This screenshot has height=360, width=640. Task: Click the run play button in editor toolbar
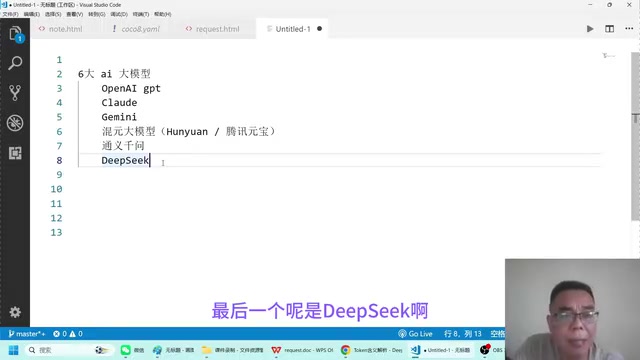coord(590,29)
